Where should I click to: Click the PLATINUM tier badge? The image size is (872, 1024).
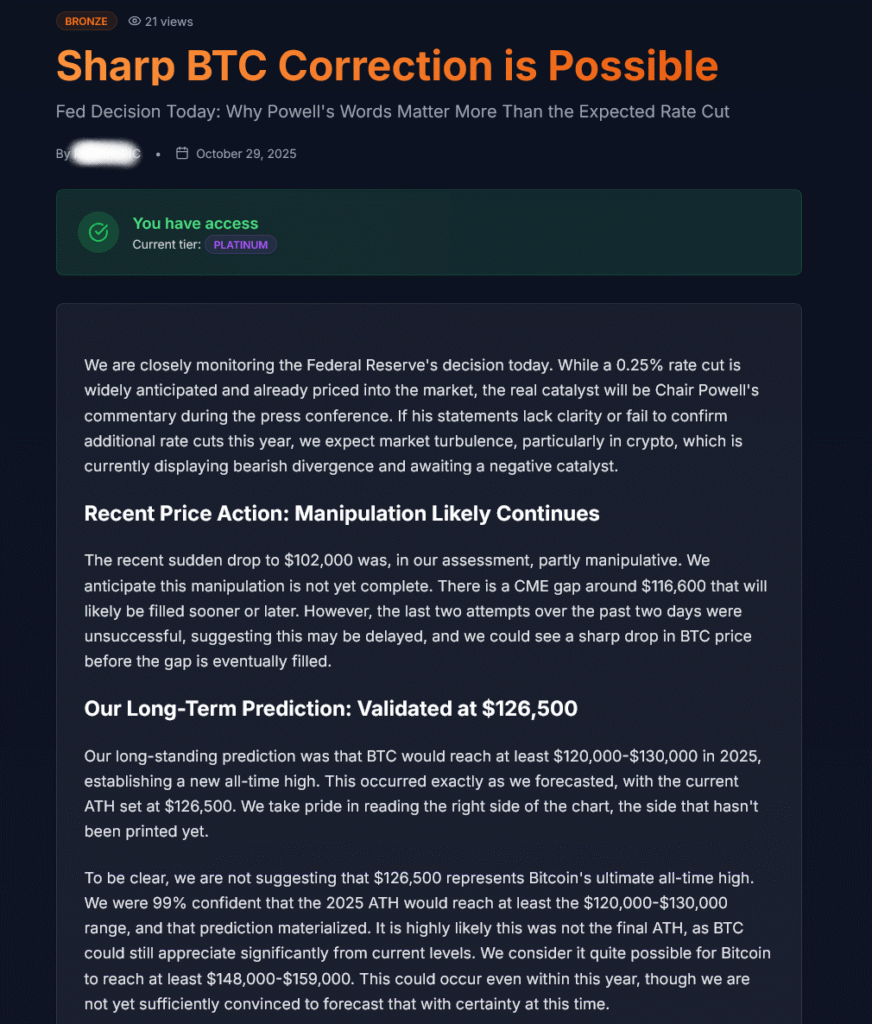pos(240,244)
